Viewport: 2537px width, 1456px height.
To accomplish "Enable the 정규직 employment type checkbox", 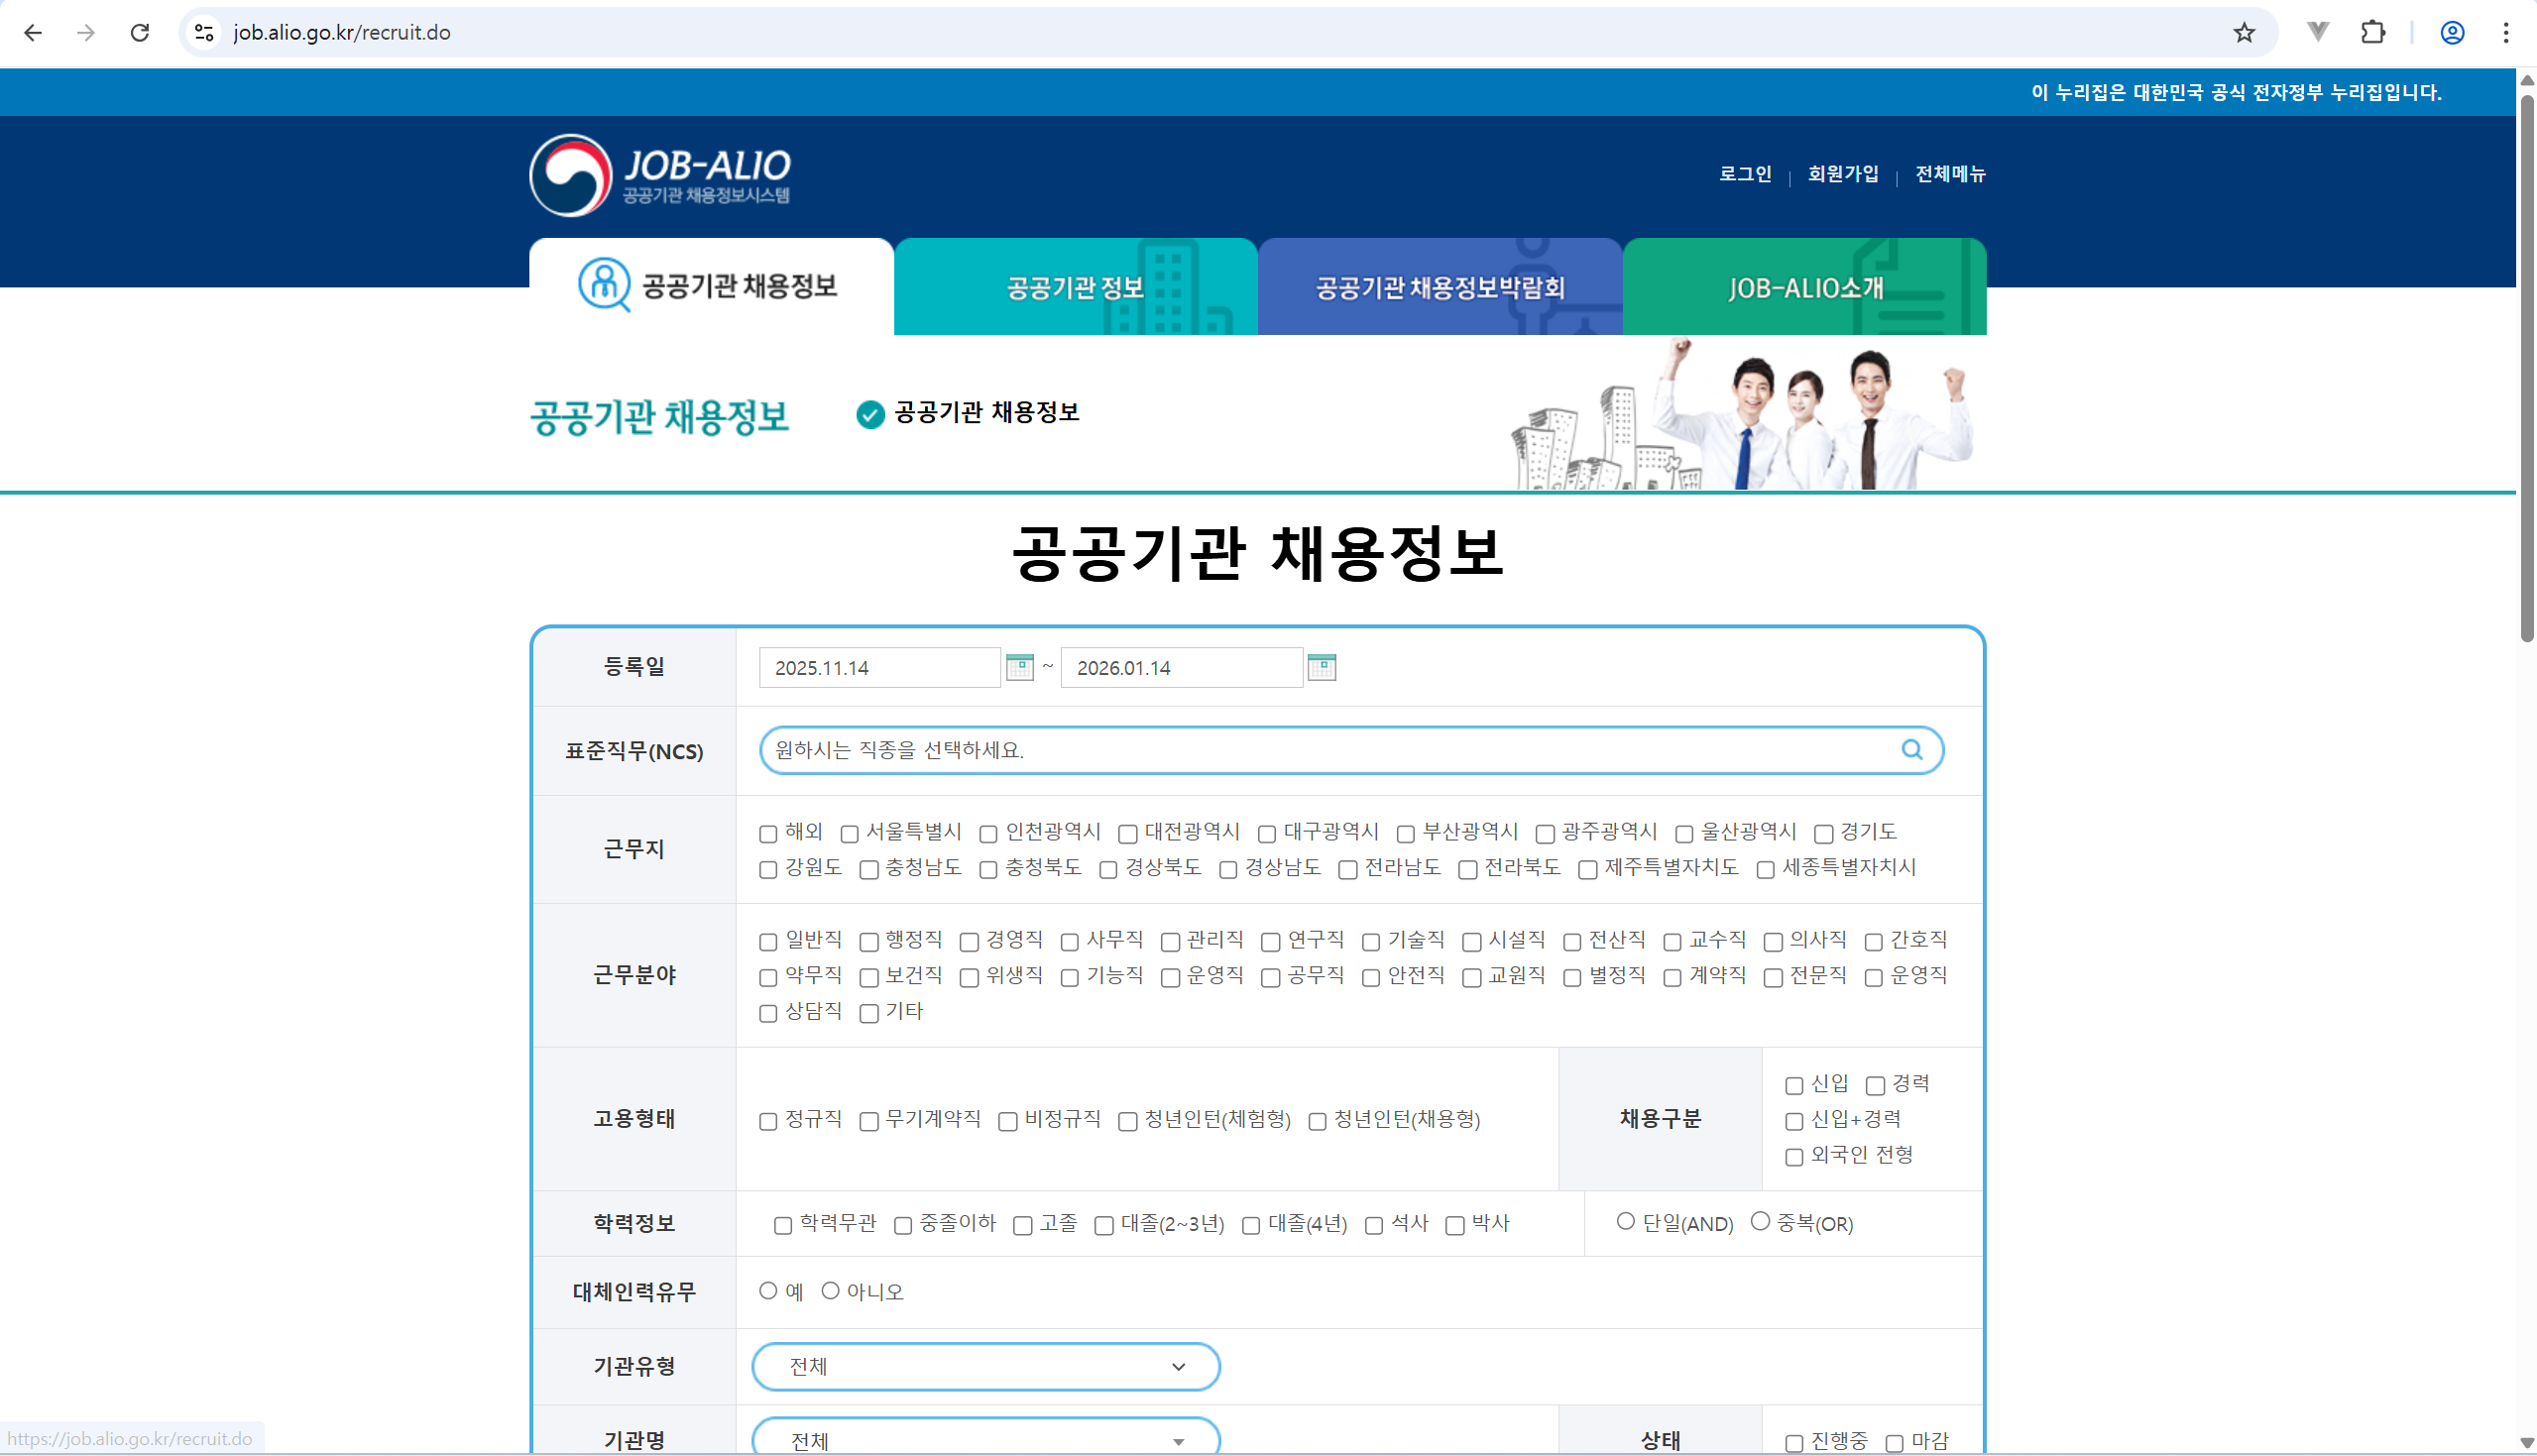I will [768, 1121].
